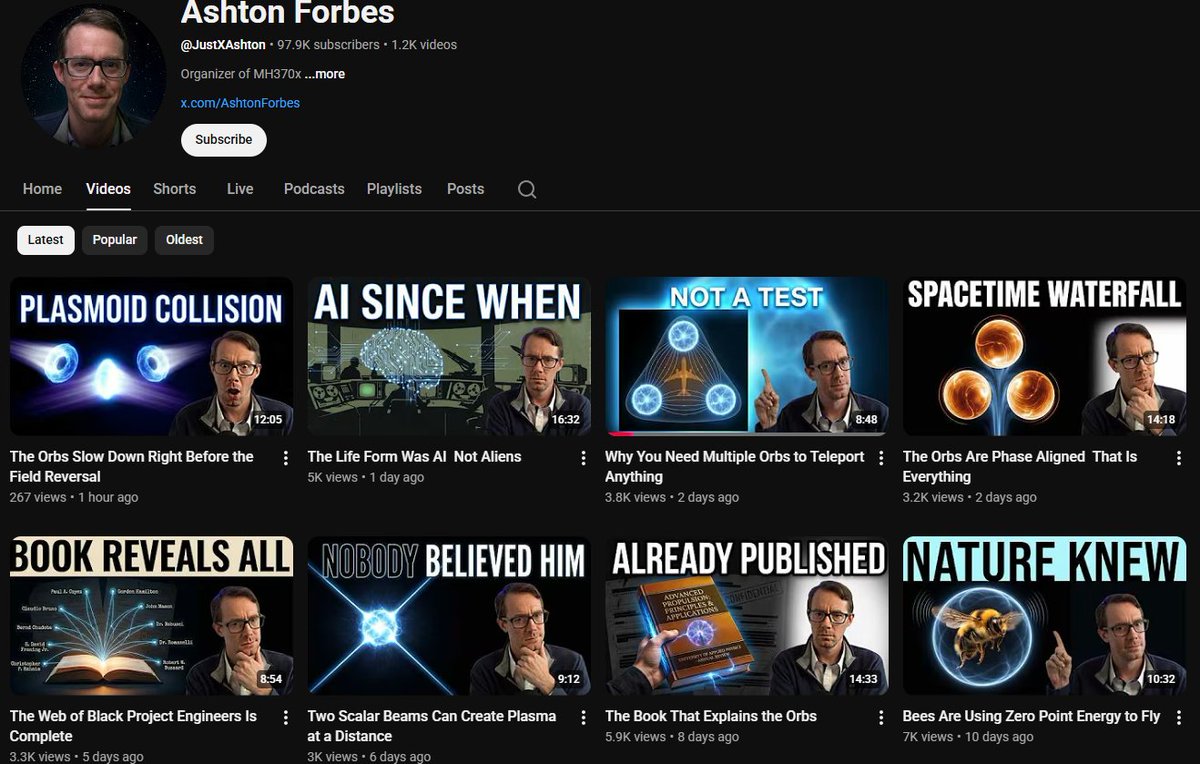
Task: Select the Latest sort filter
Action: pyautogui.click(x=46, y=240)
